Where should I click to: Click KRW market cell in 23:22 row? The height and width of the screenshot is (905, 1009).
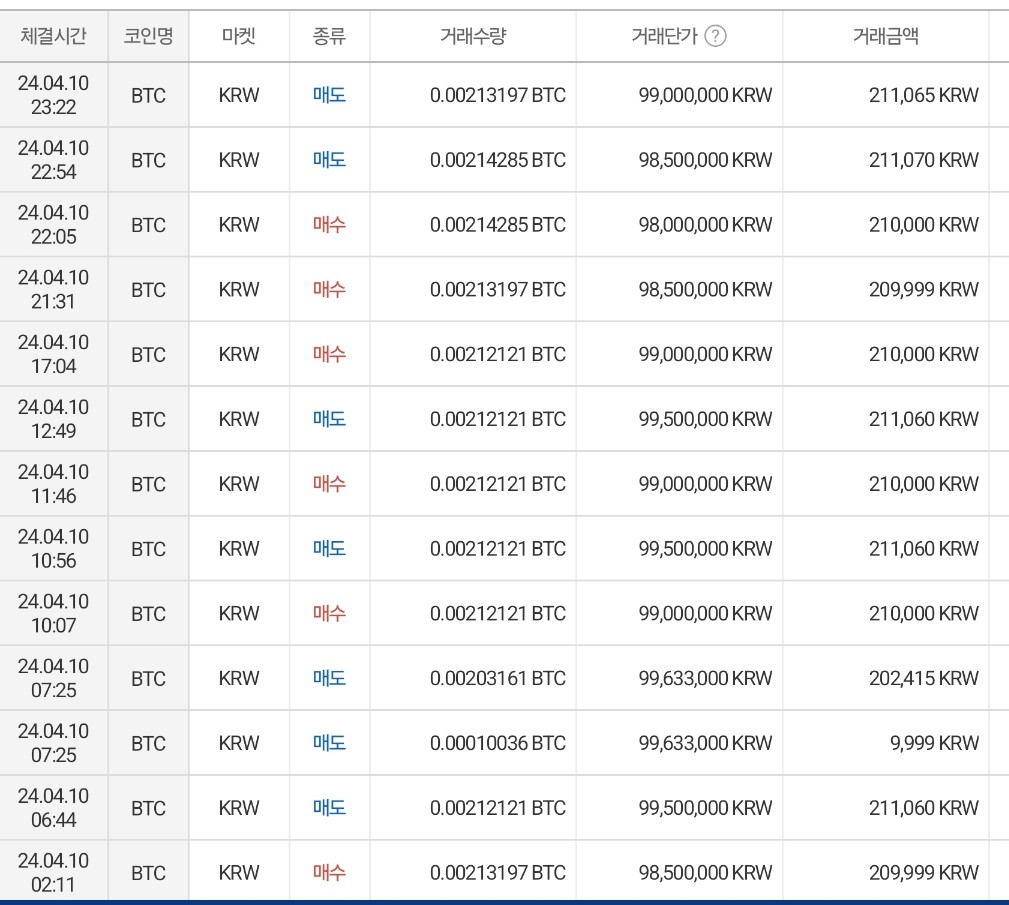coord(239,95)
